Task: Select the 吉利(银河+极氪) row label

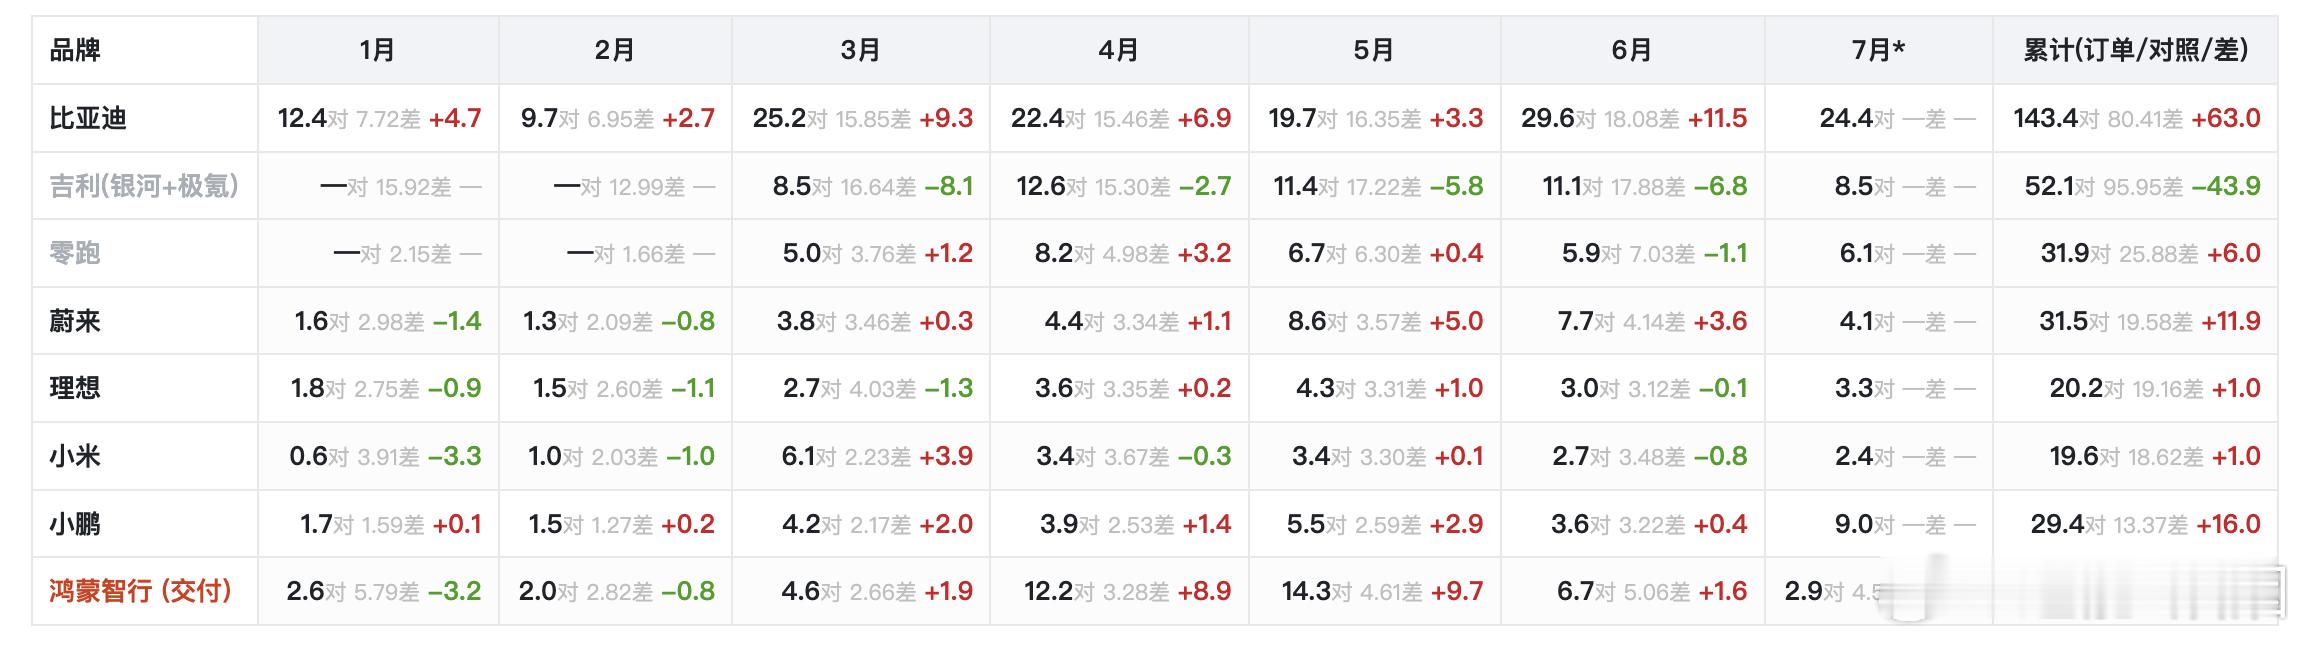Action: pos(144,186)
